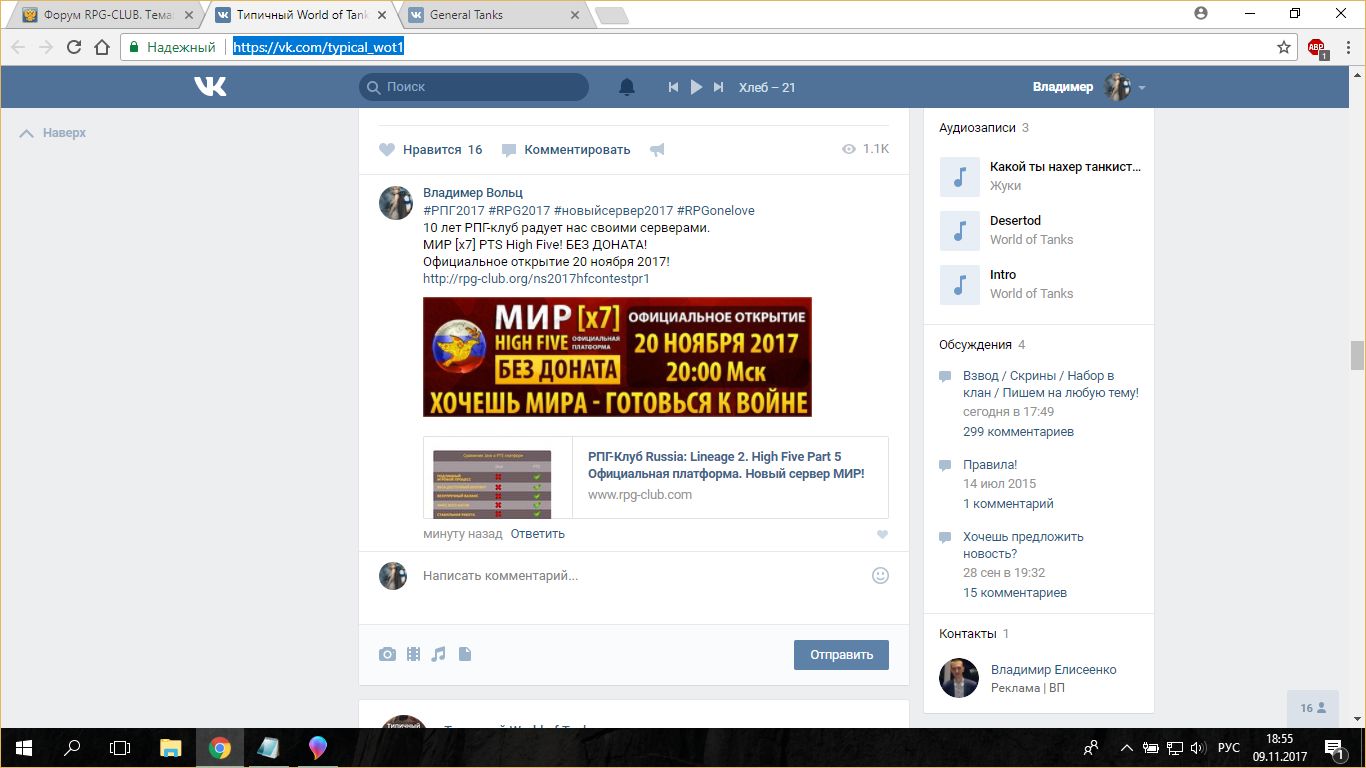The height and width of the screenshot is (768, 1366).
Task: Click the VK logo in the header
Action: [210, 87]
